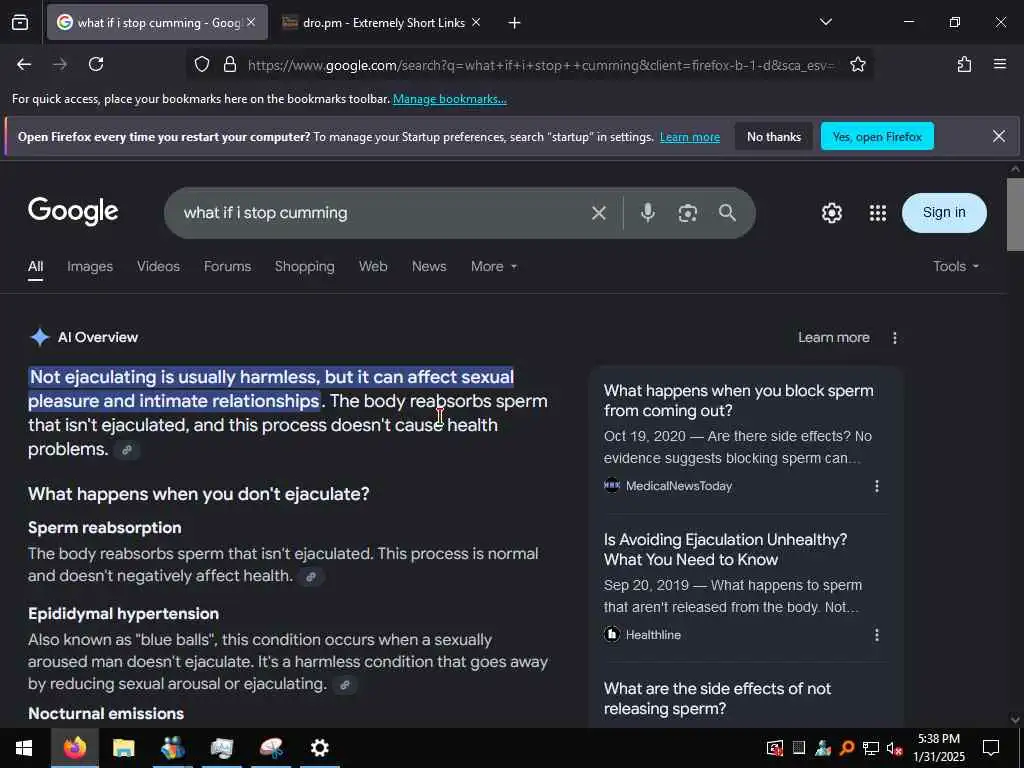The image size is (1024, 768).
Task: Click the 'No thanks' button
Action: [773, 136]
